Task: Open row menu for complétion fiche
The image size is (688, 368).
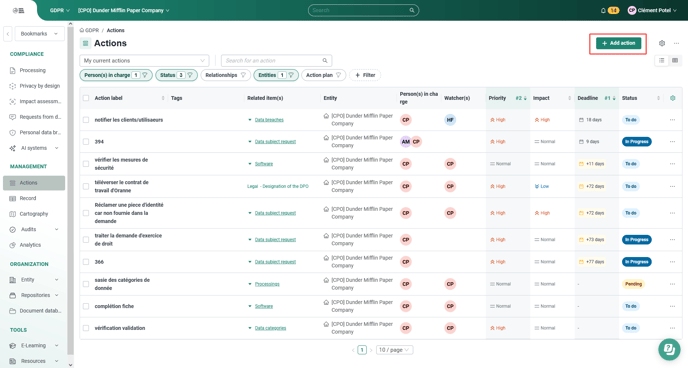Action: 672,306
